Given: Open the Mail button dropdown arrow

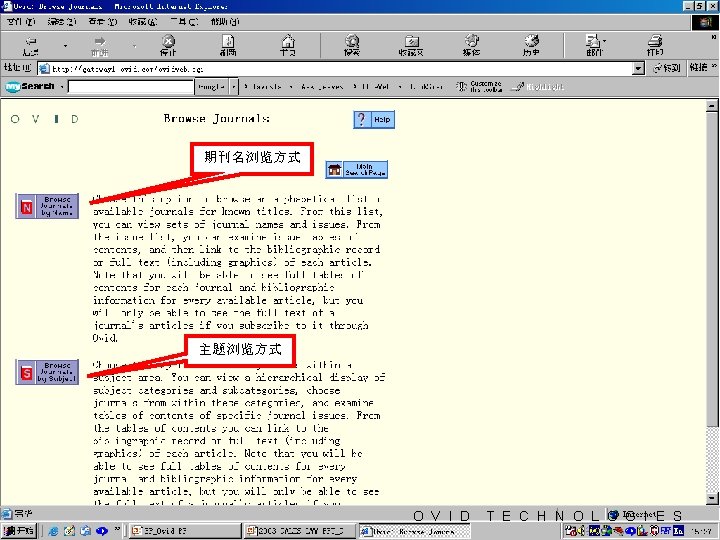Looking at the screenshot, I should 604,40.
